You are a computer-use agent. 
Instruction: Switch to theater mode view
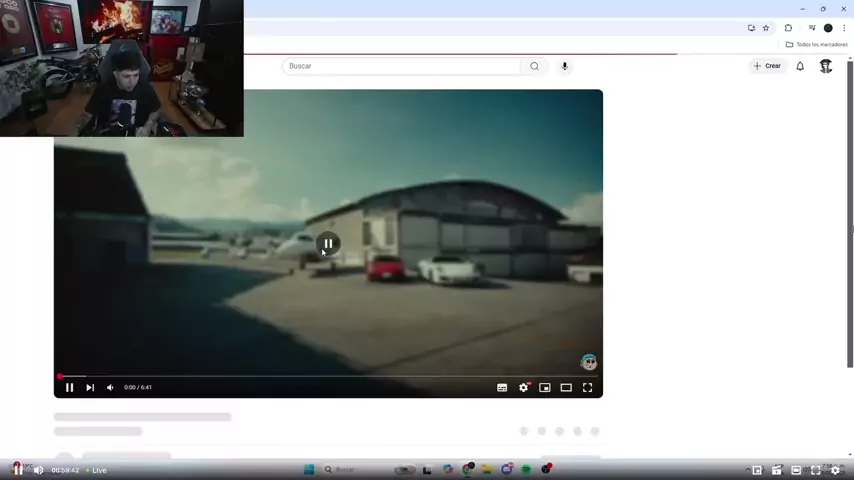[566, 387]
